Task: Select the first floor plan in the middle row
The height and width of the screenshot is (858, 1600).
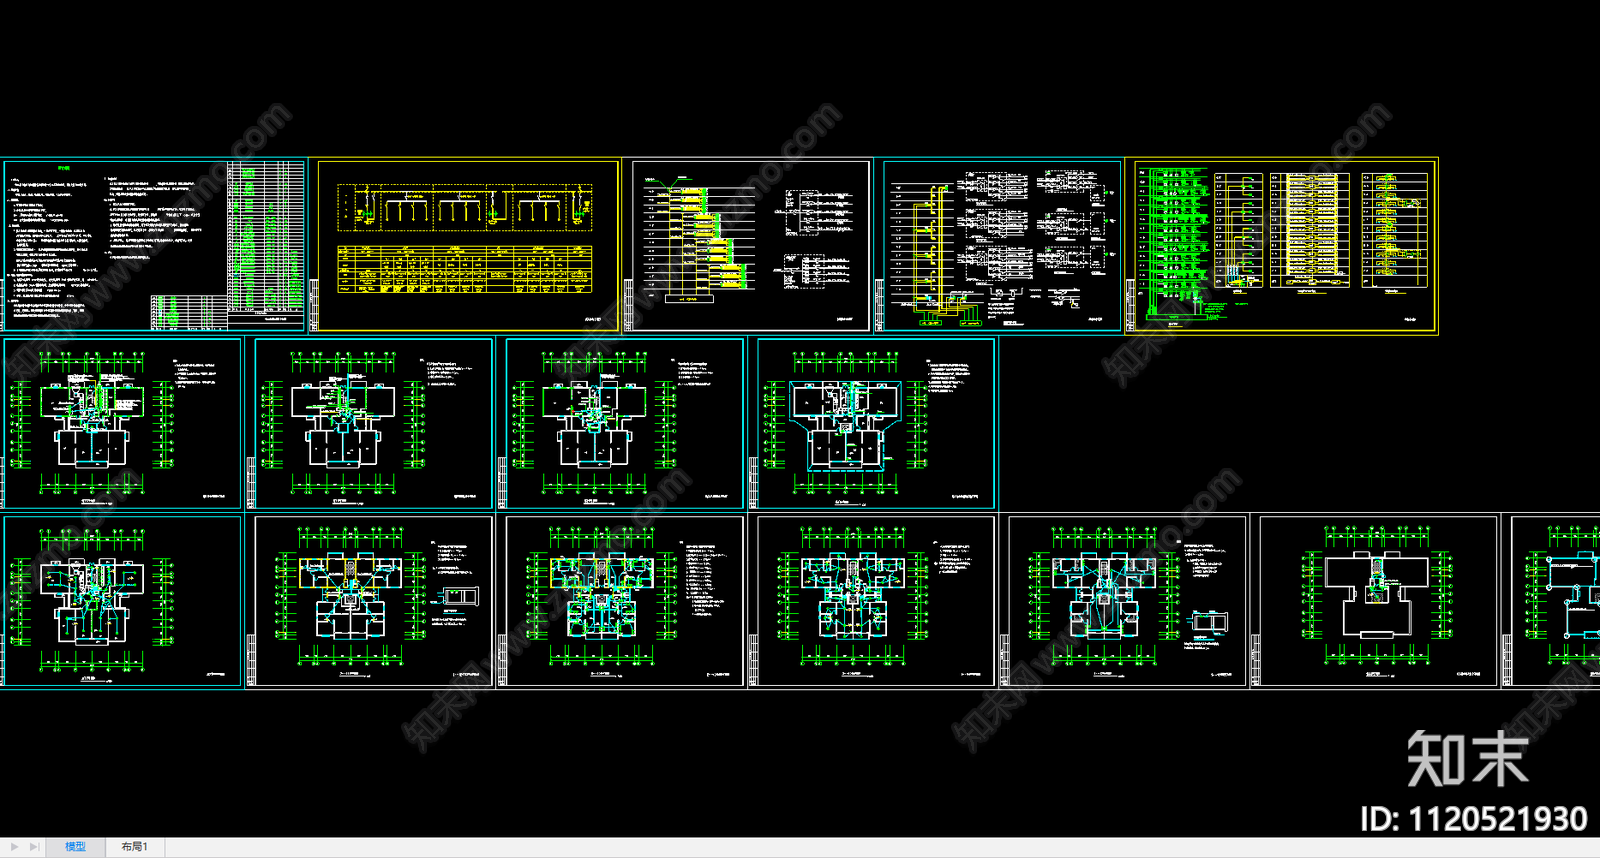Action: pos(123,424)
